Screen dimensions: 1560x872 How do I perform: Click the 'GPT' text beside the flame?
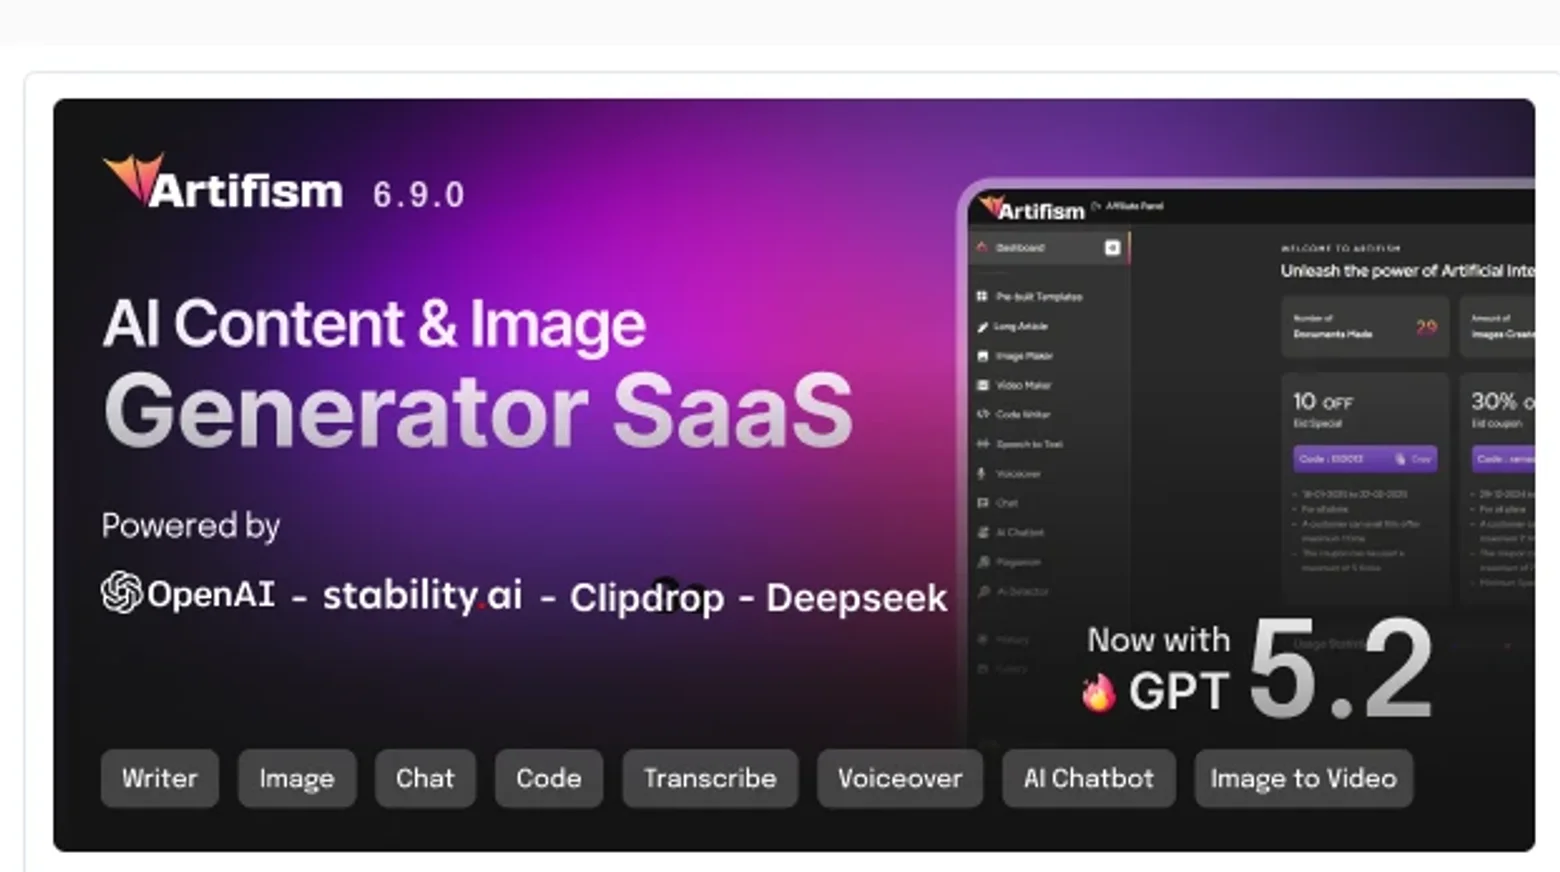1179,691
